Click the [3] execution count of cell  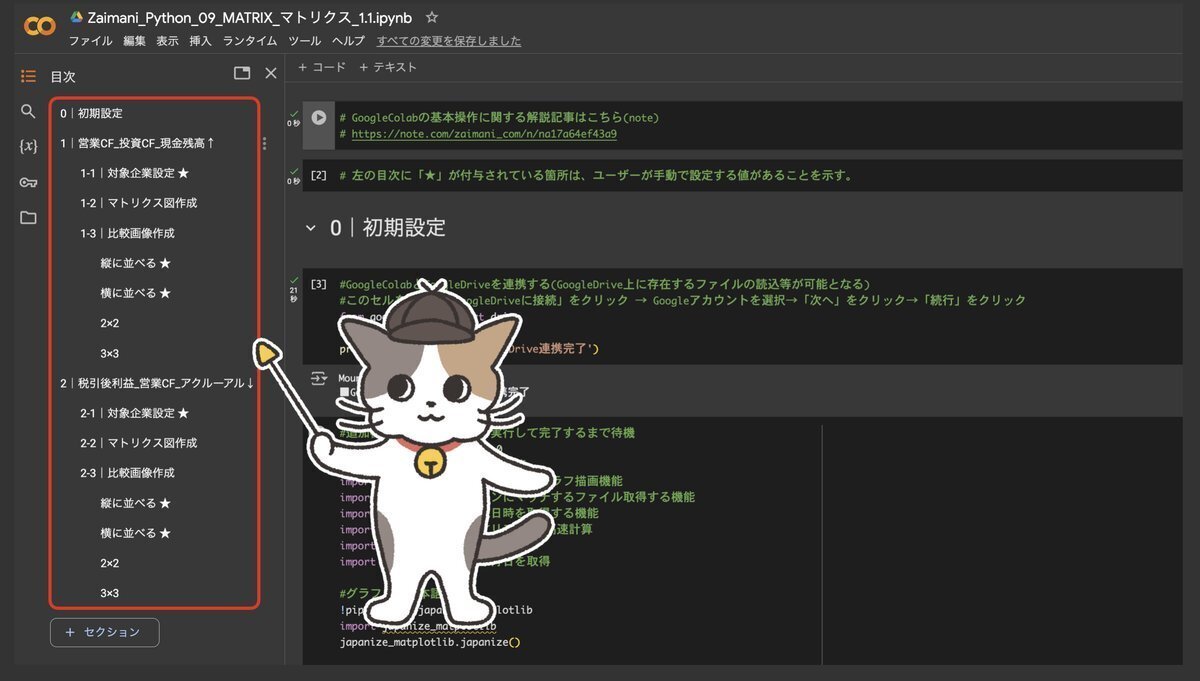point(319,284)
